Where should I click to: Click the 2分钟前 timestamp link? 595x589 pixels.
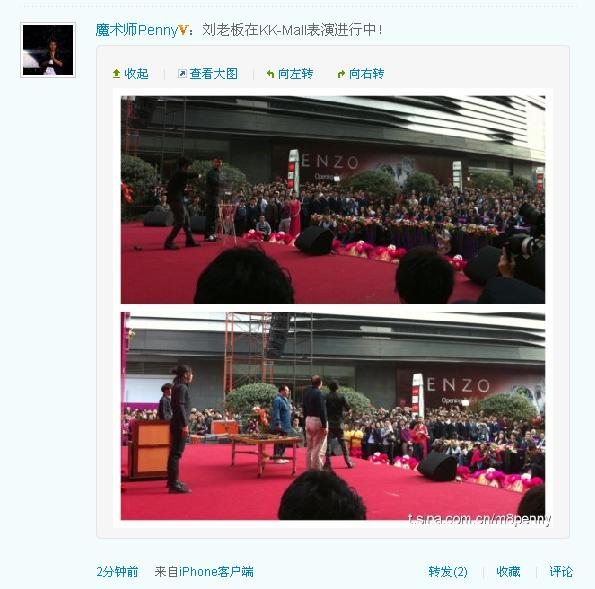pyautogui.click(x=117, y=572)
